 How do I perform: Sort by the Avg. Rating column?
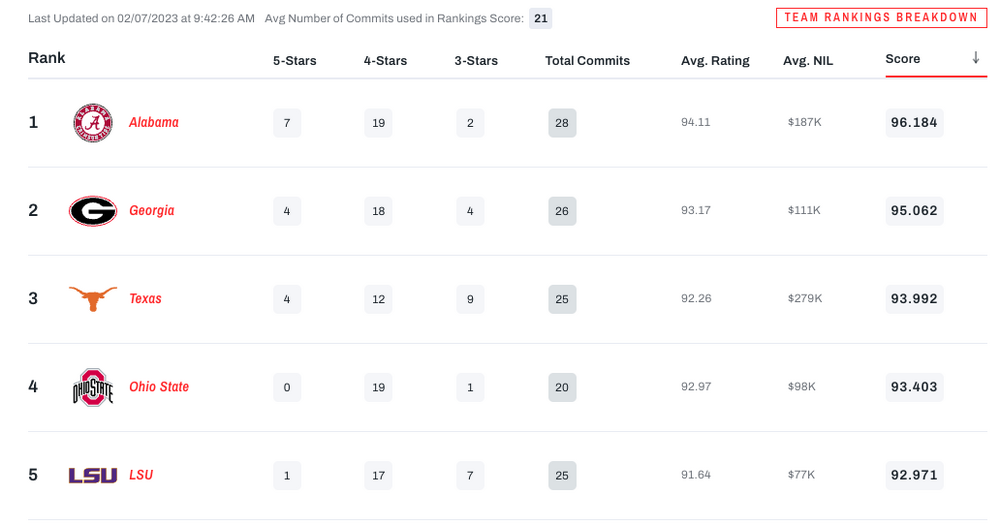point(715,61)
